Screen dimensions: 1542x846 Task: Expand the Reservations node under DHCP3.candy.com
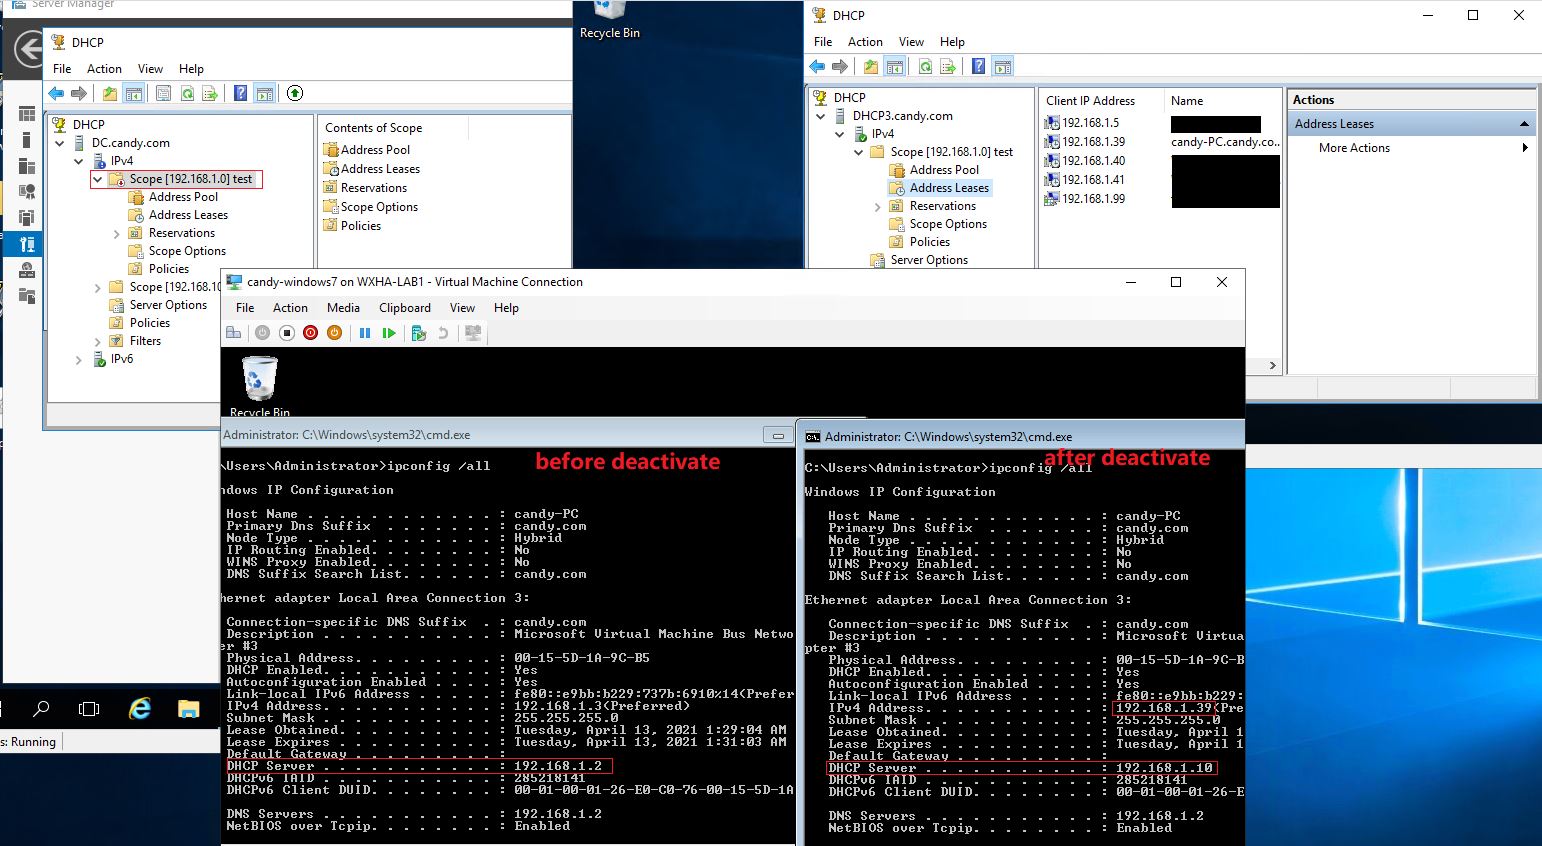point(878,205)
